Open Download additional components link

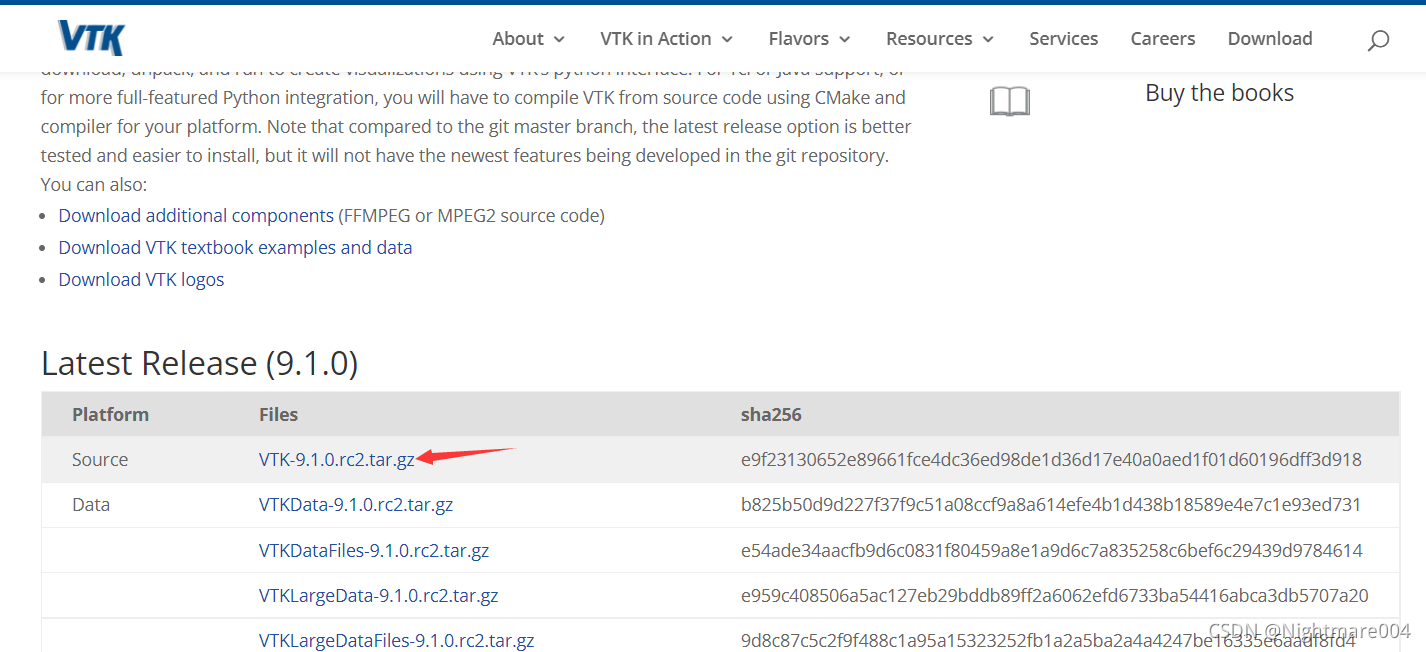(x=196, y=215)
